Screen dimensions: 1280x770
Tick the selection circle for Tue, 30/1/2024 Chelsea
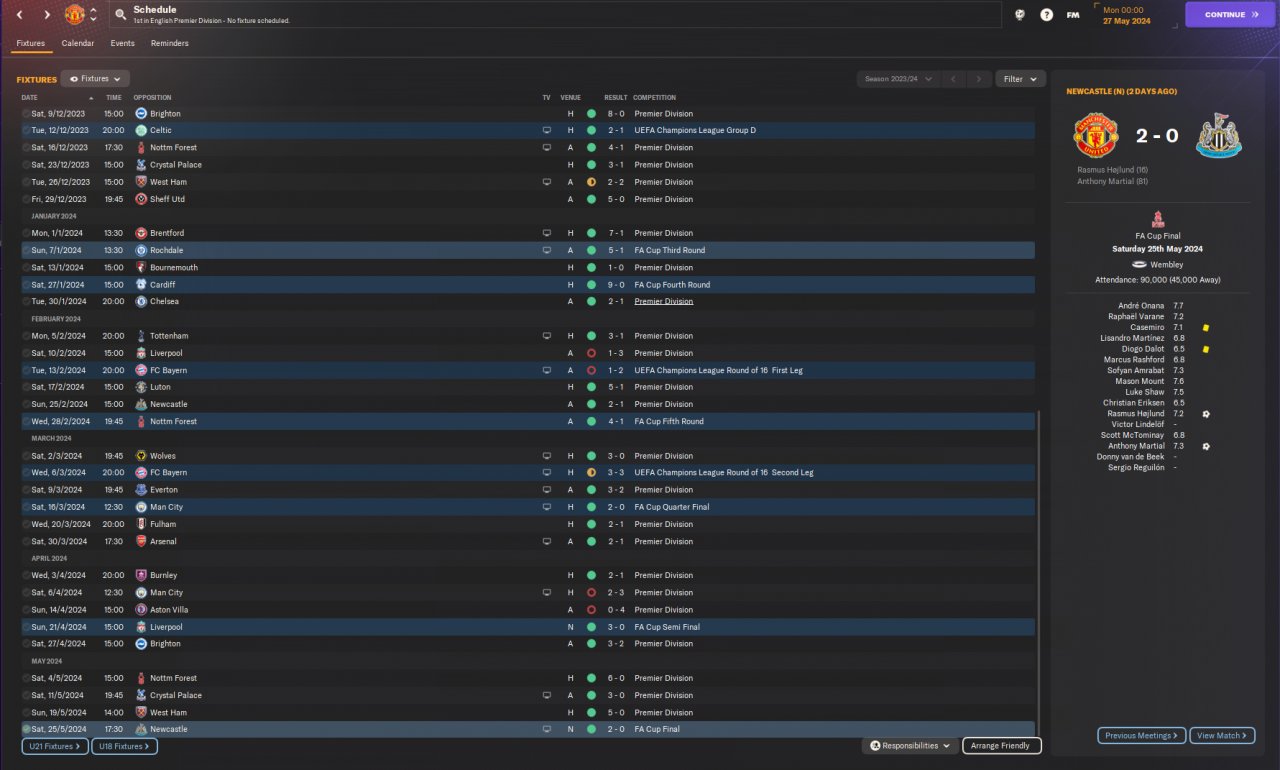tap(26, 302)
